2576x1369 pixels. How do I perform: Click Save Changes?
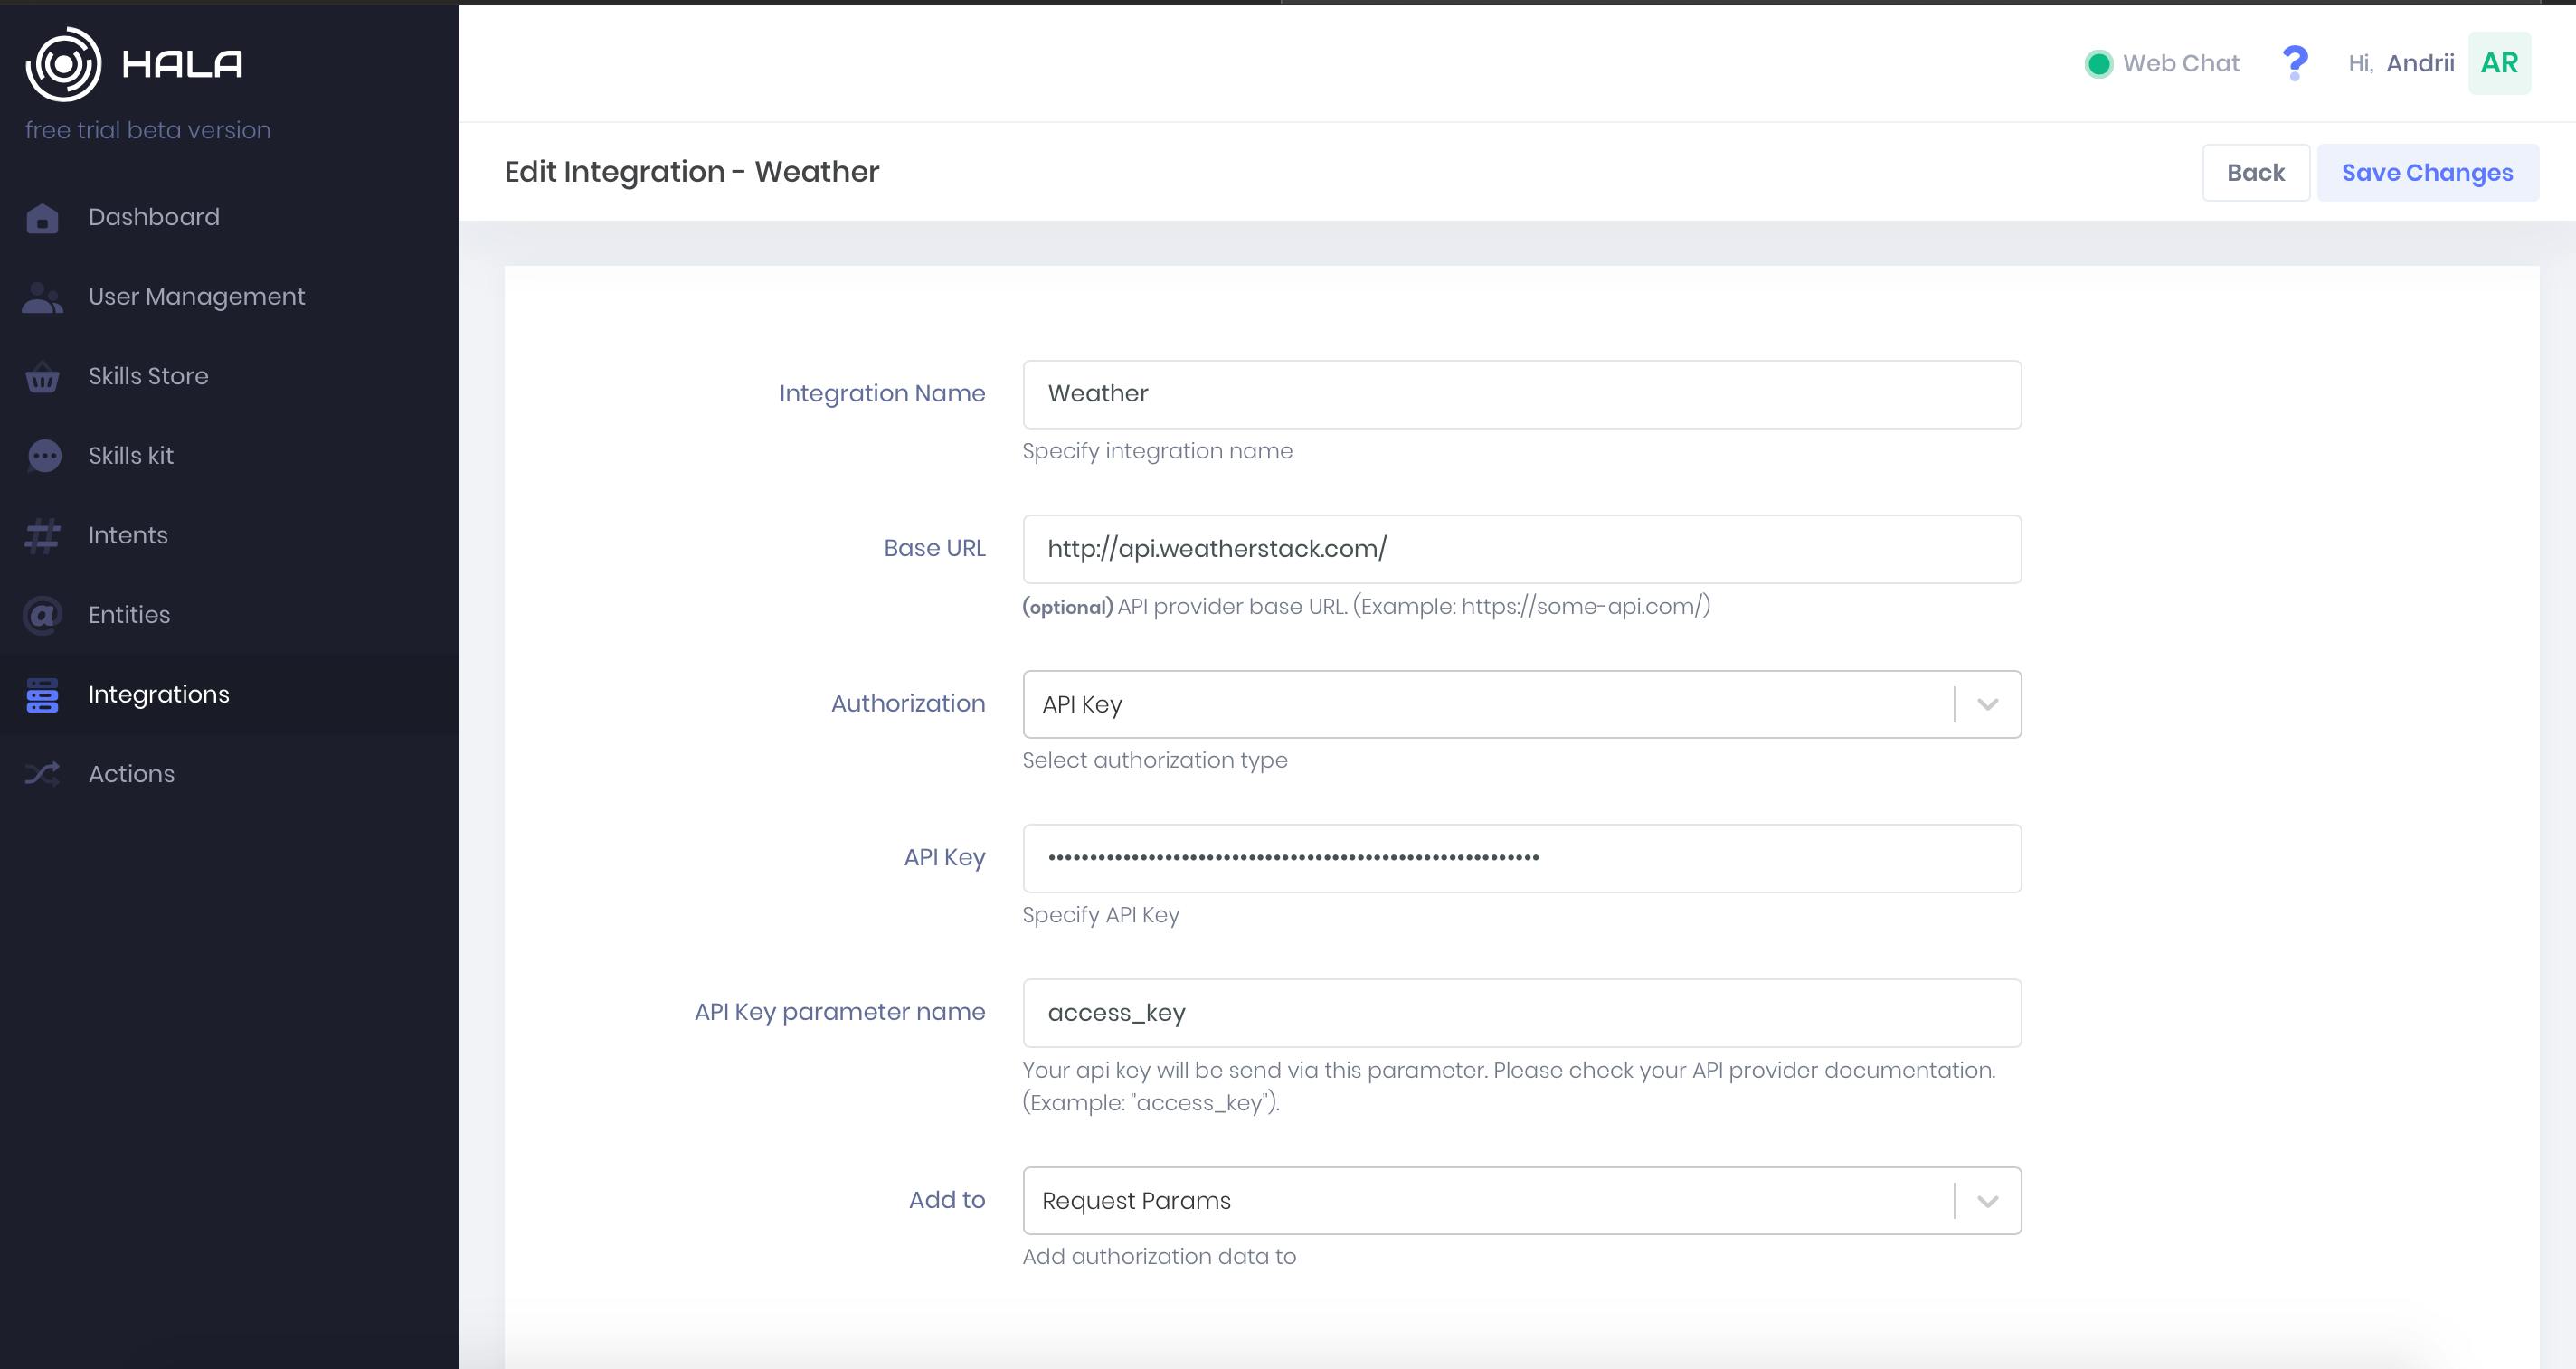[2427, 172]
